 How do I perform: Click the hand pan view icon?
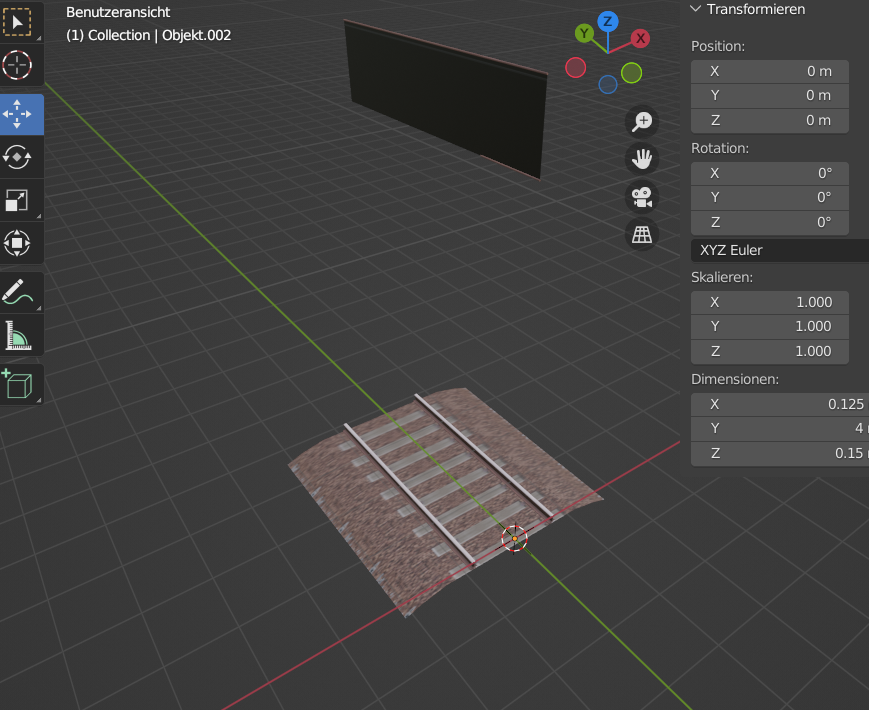(x=642, y=159)
